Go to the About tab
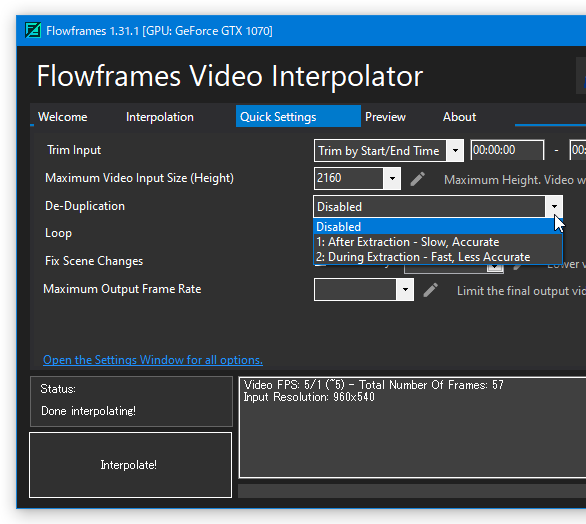 click(x=460, y=117)
